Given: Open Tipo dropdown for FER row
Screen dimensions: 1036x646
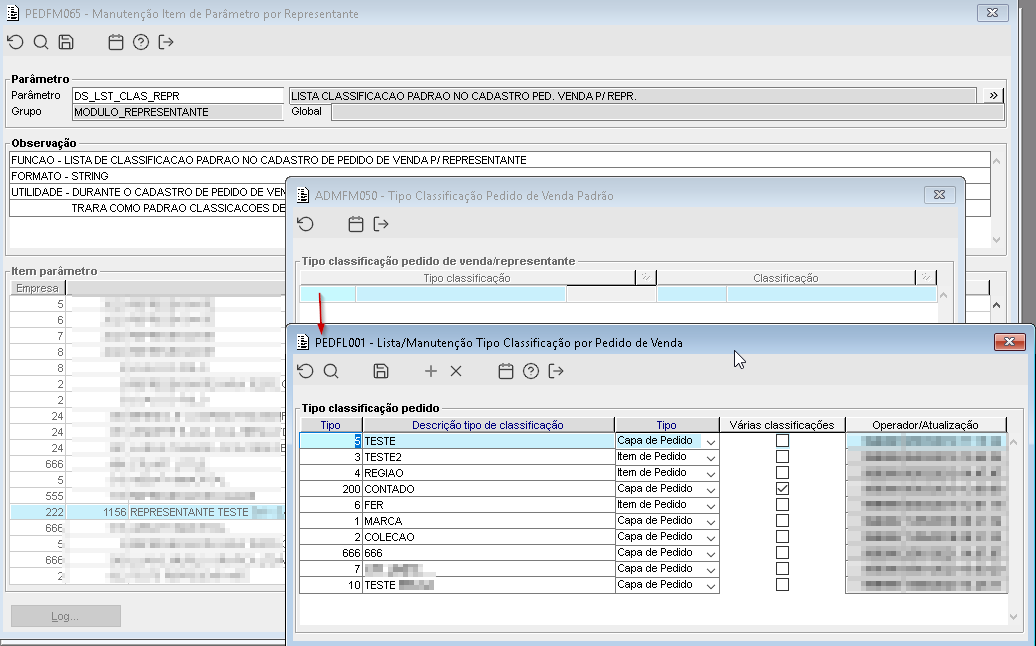Looking at the screenshot, I should tap(711, 505).
